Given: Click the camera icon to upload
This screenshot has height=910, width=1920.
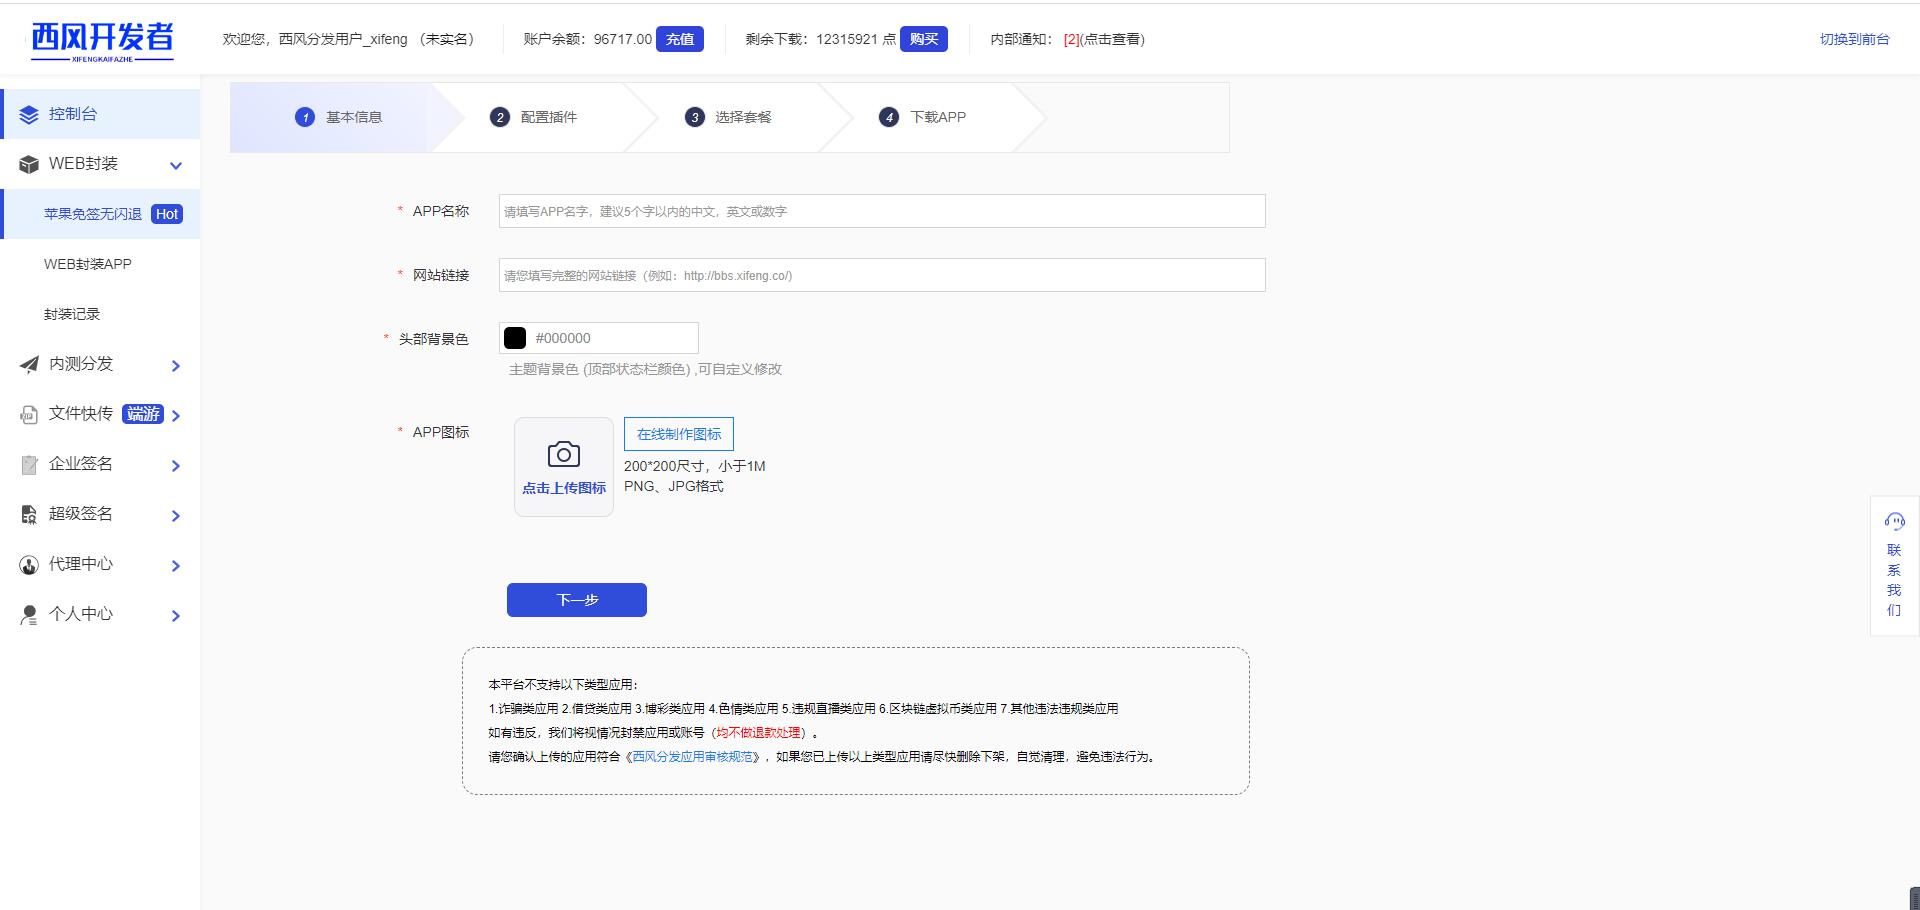Looking at the screenshot, I should point(563,455).
